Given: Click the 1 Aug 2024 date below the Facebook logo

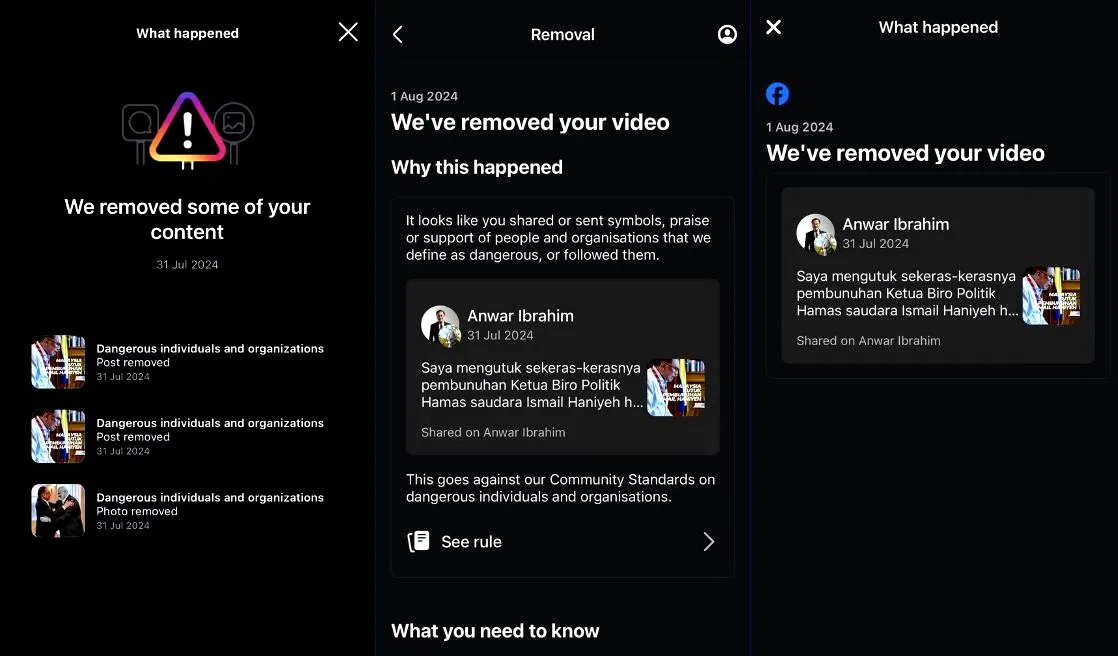Looking at the screenshot, I should (x=799, y=127).
